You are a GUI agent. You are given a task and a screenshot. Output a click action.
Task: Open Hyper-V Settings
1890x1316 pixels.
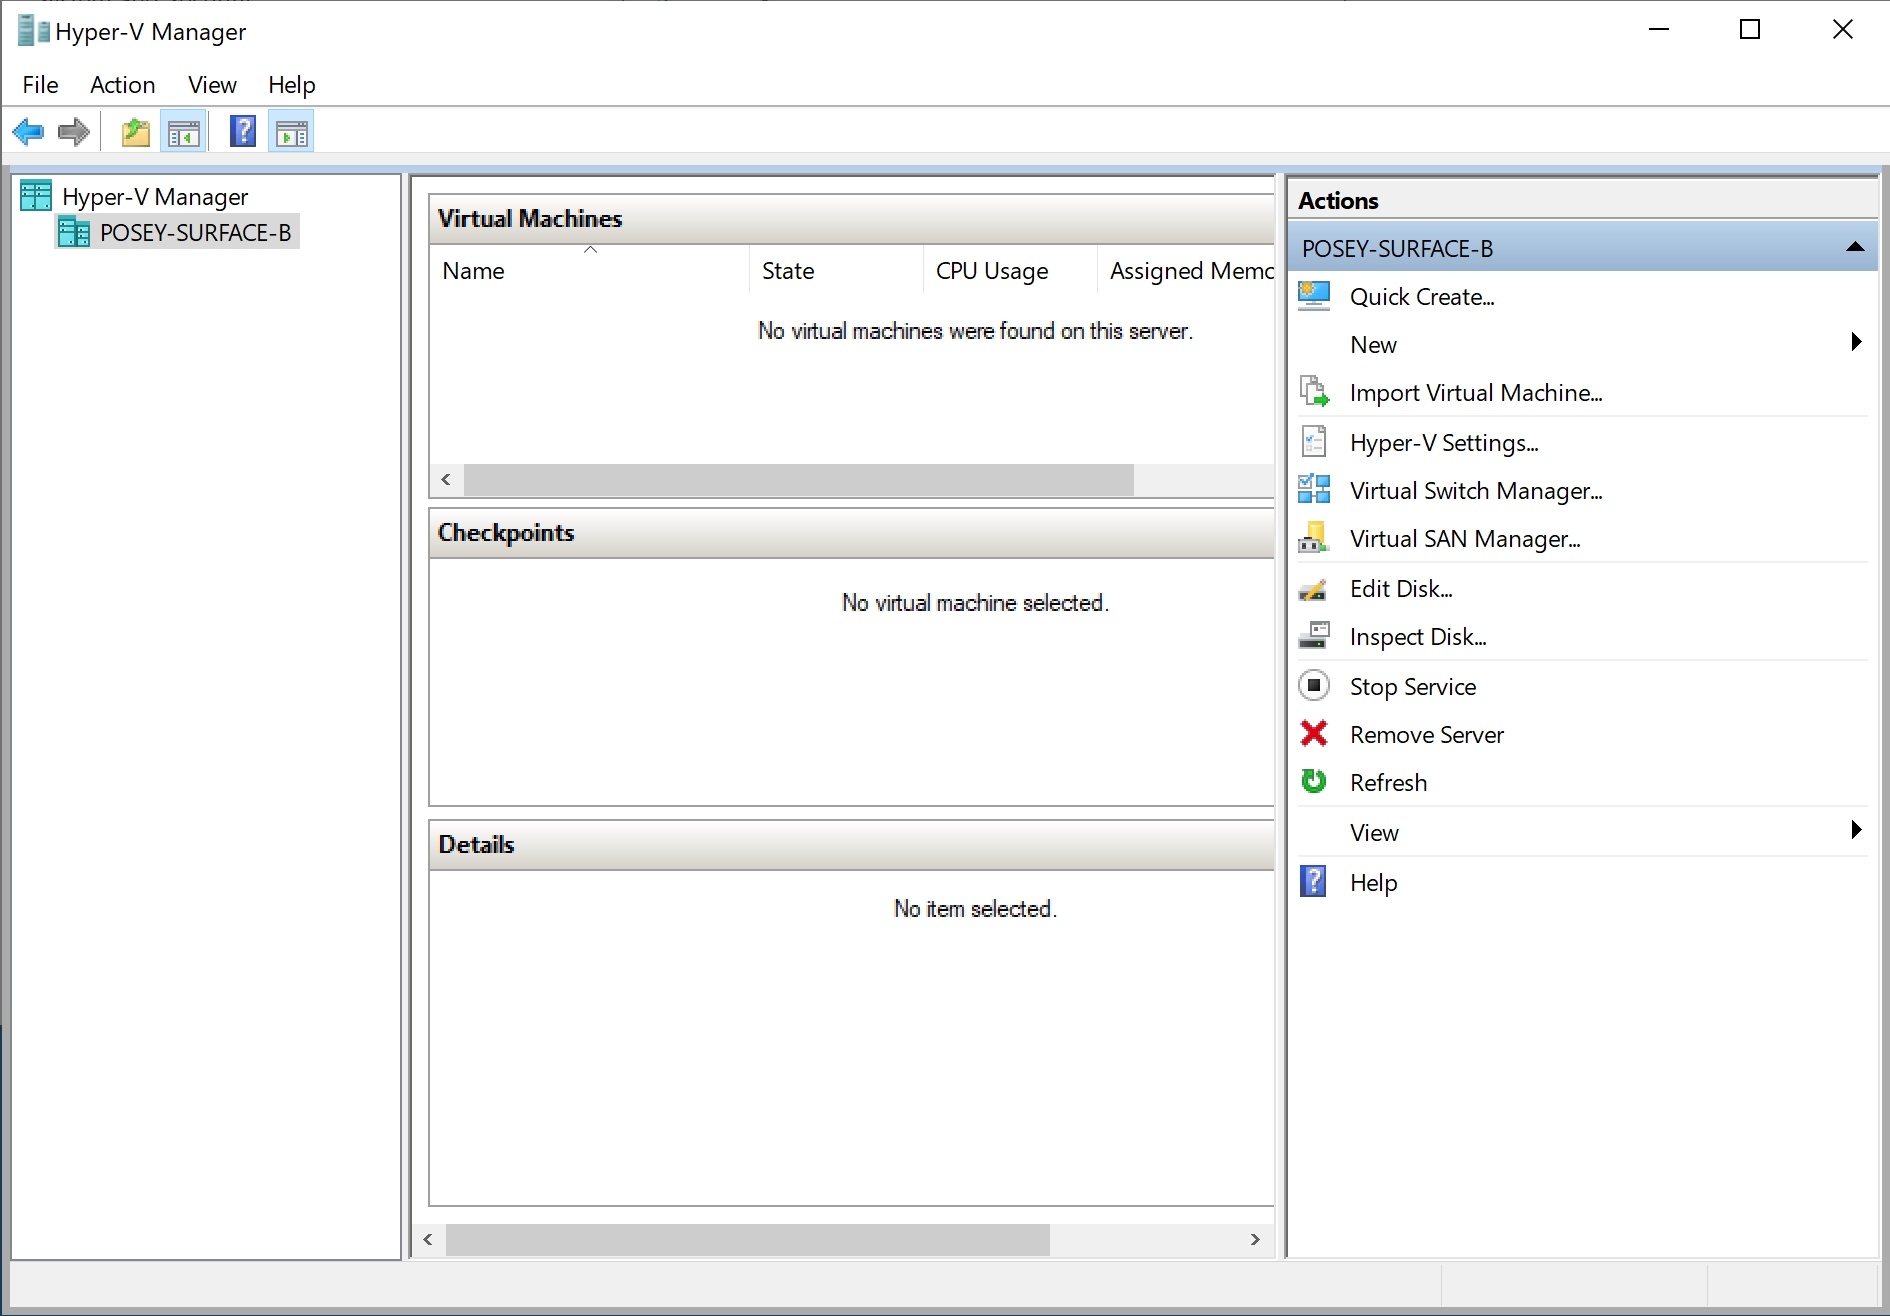point(1444,442)
